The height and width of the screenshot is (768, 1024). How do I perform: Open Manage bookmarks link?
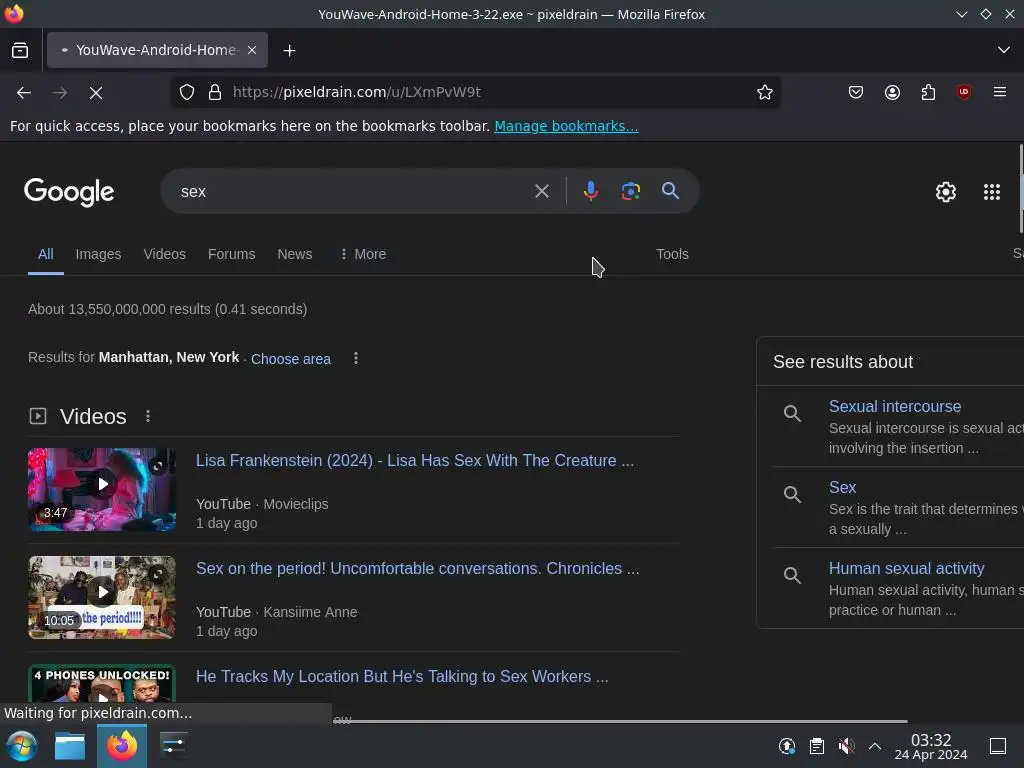point(566,126)
